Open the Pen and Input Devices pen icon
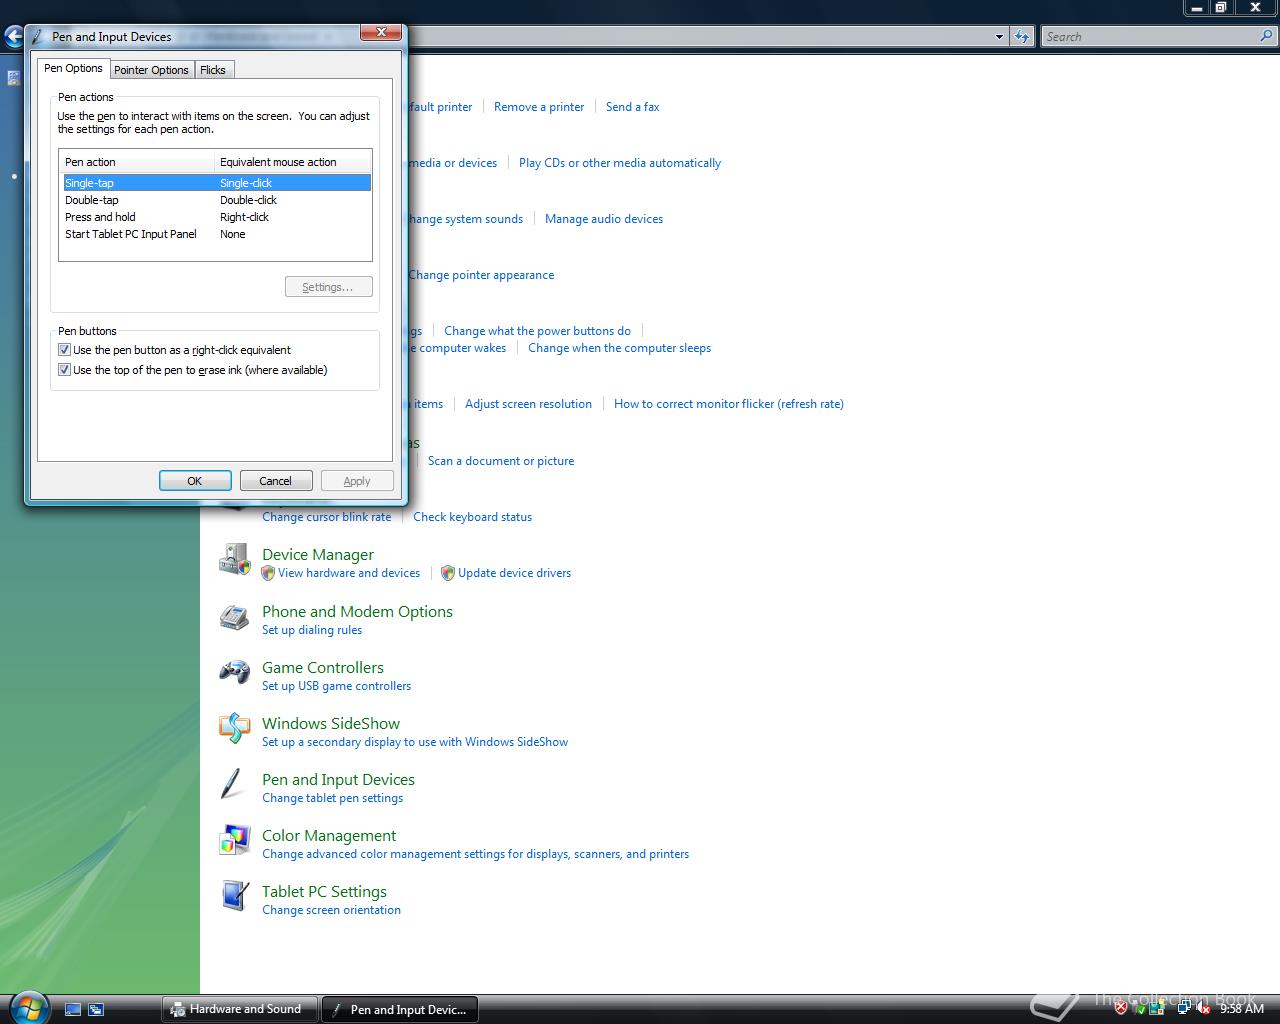Viewport: 1280px width, 1024px height. 232,784
